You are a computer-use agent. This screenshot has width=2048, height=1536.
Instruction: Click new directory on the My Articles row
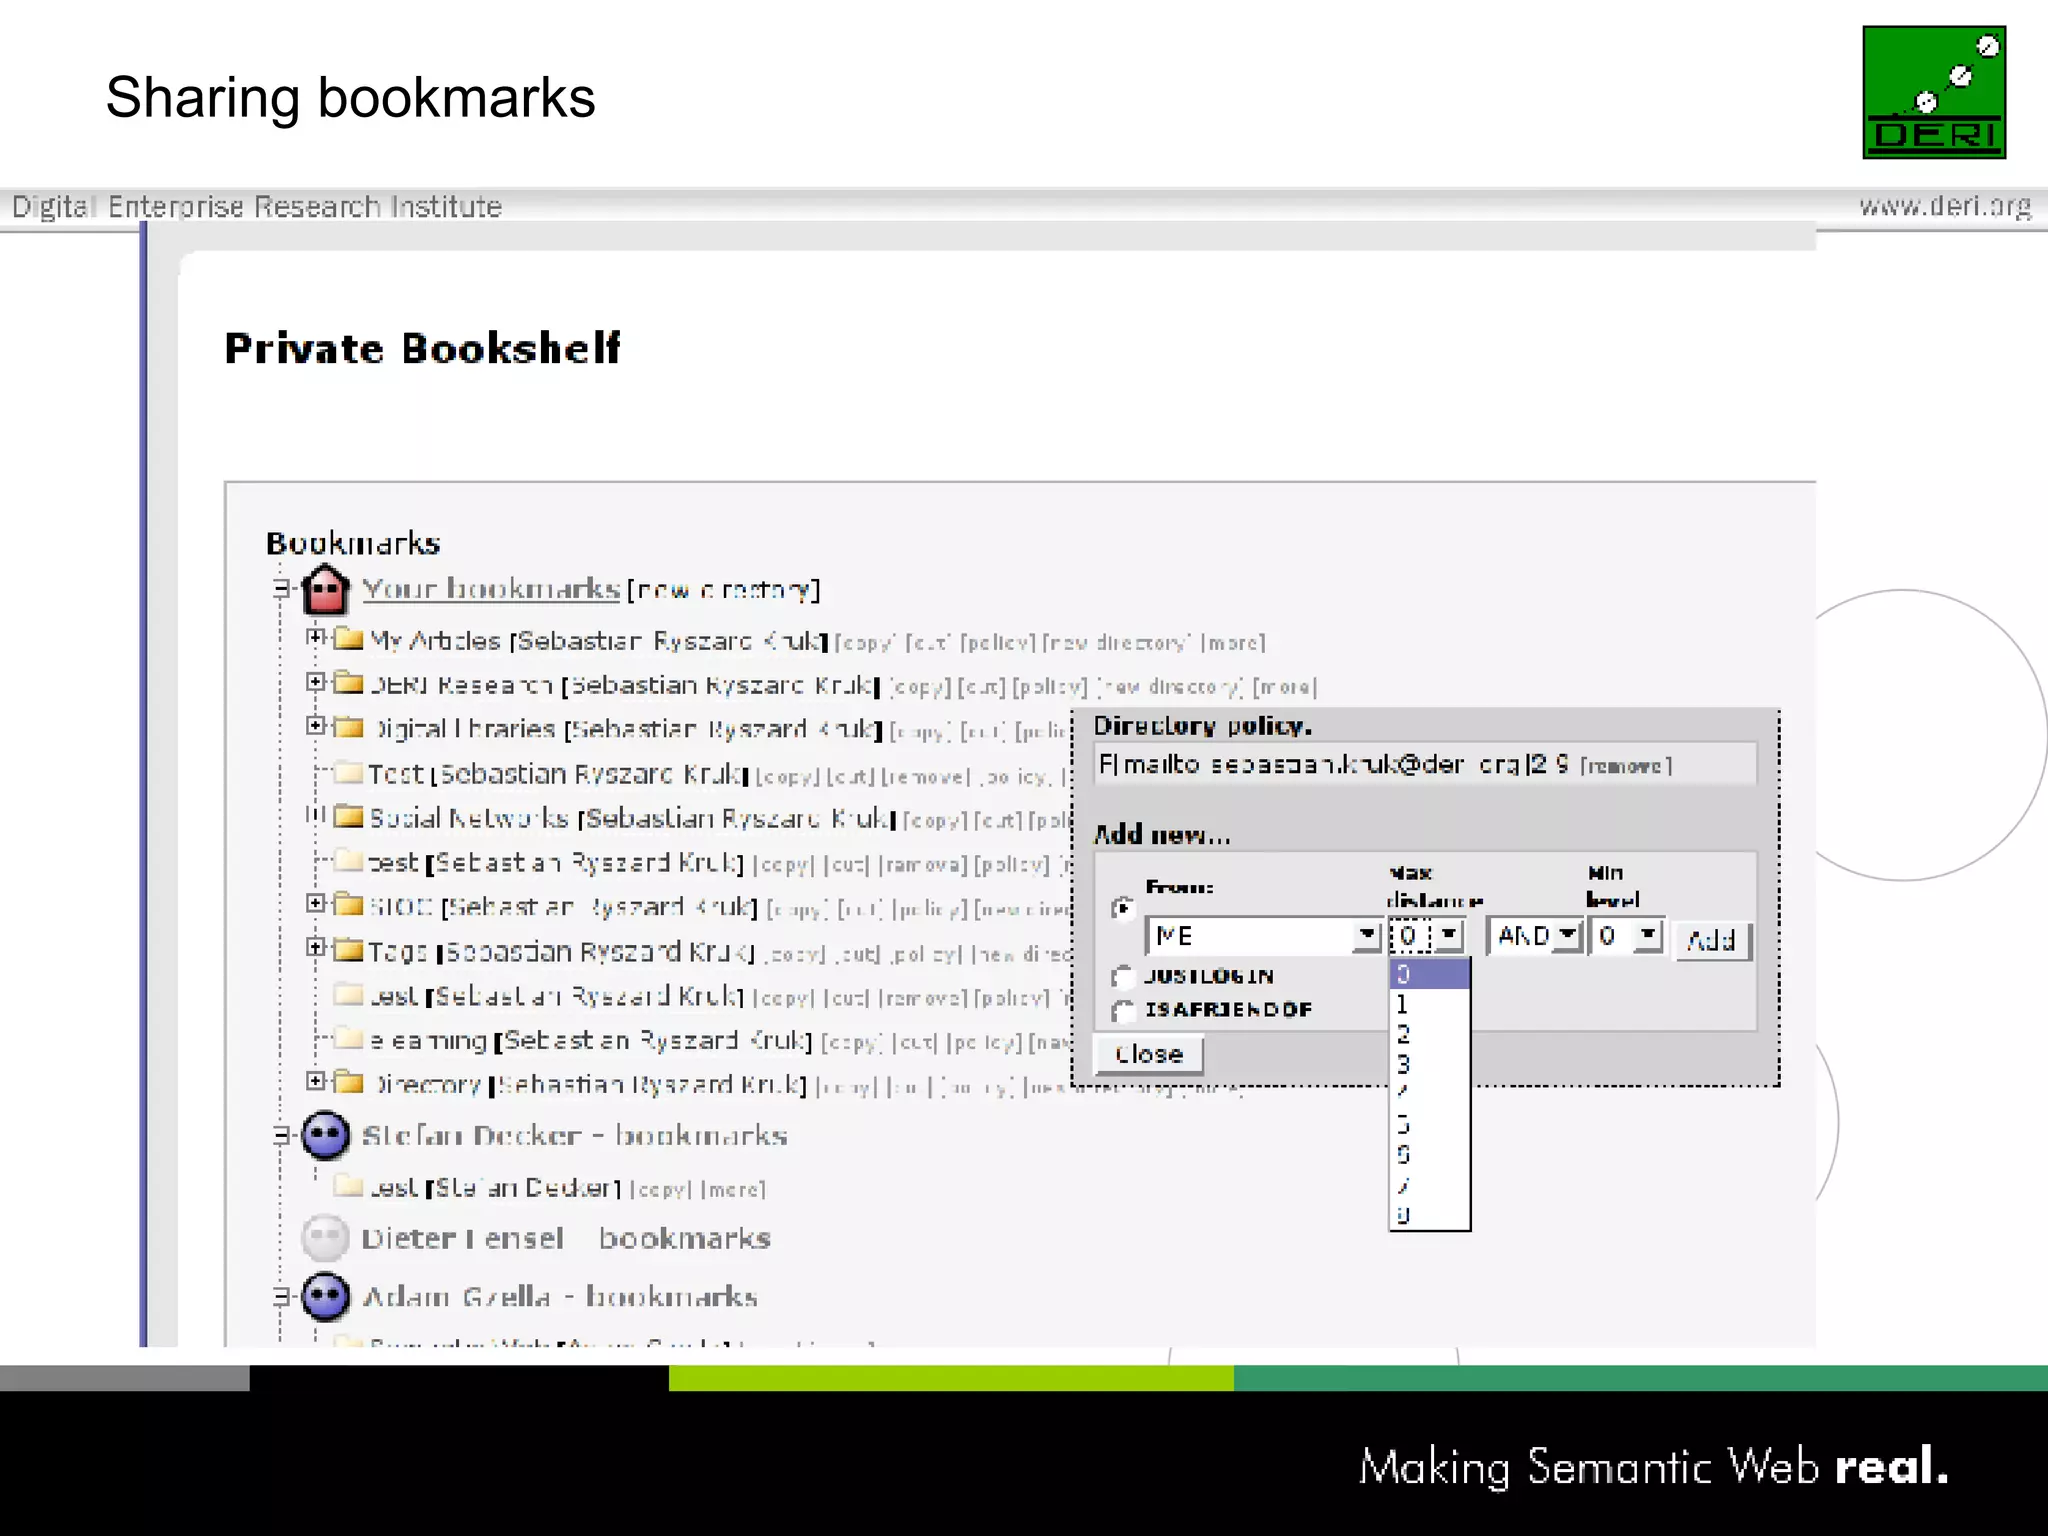(x=1117, y=642)
